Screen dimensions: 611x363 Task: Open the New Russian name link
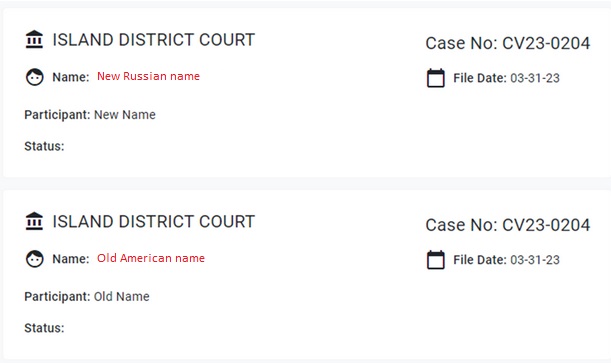point(148,76)
